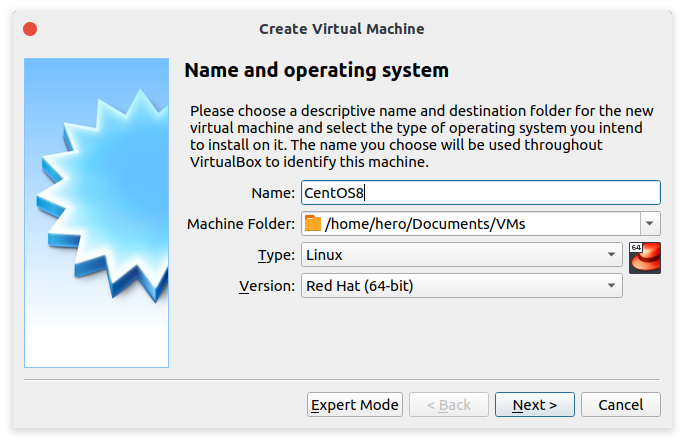The image size is (685, 443).
Task: Close the Create Virtual Machine dialog
Action: coord(30,29)
